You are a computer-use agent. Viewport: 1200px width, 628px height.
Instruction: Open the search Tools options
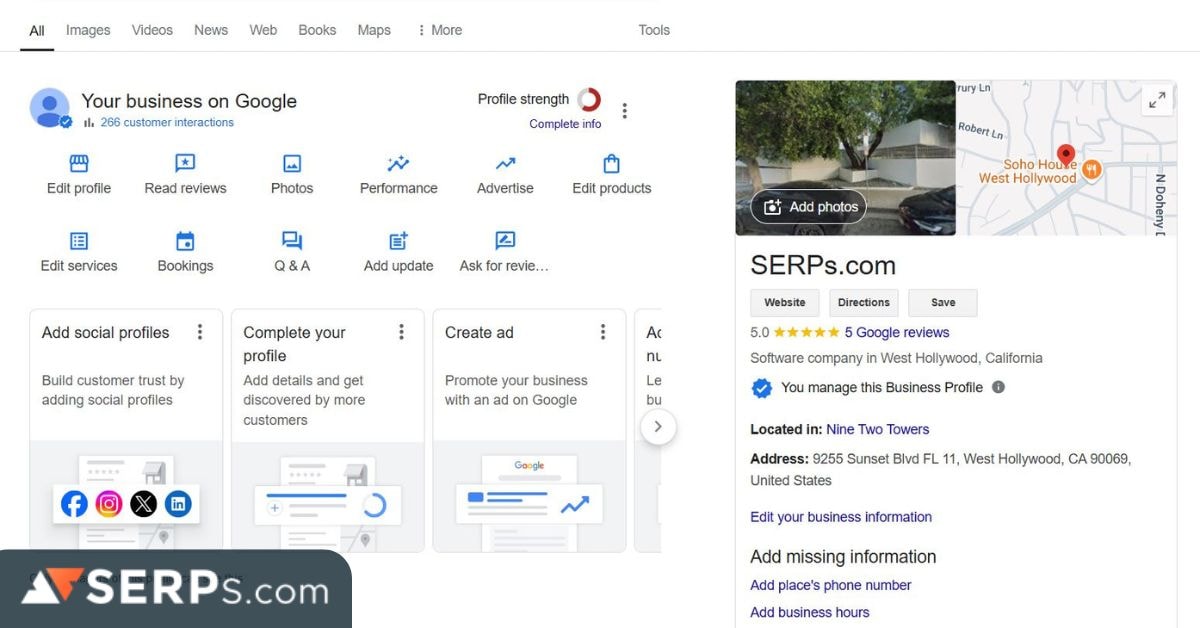click(x=654, y=30)
